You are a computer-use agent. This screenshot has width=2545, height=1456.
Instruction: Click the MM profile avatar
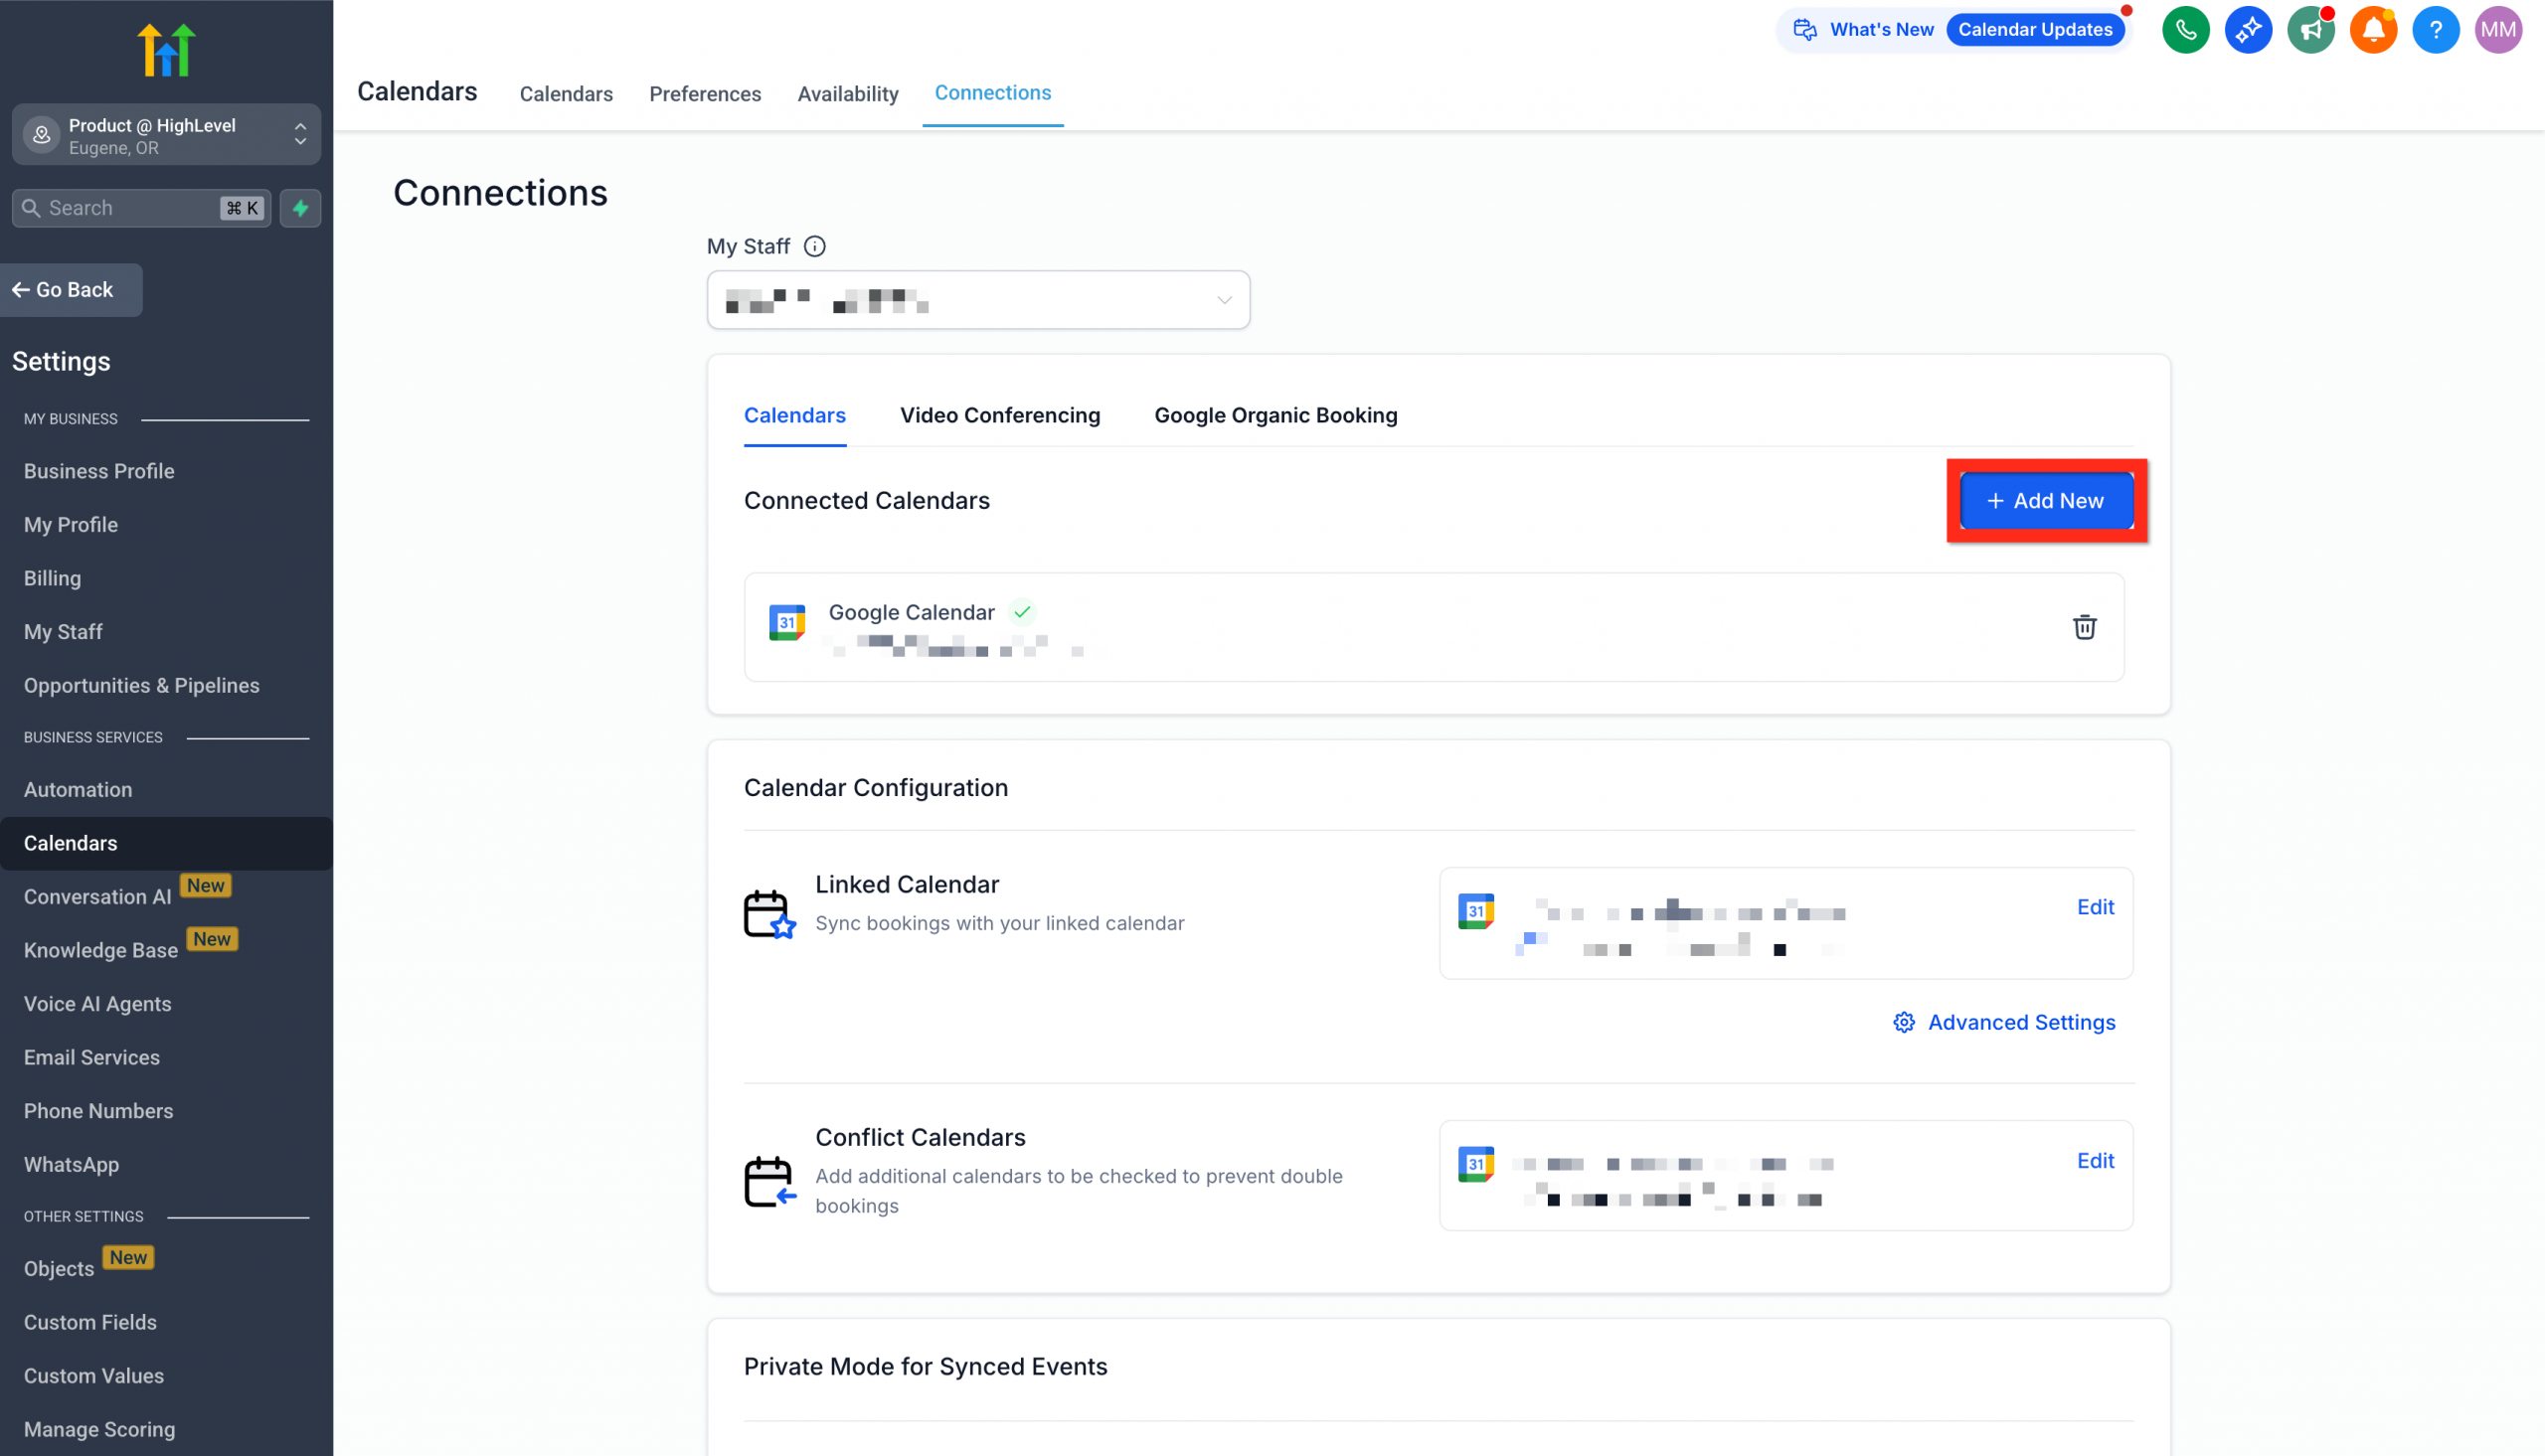pos(2498,29)
